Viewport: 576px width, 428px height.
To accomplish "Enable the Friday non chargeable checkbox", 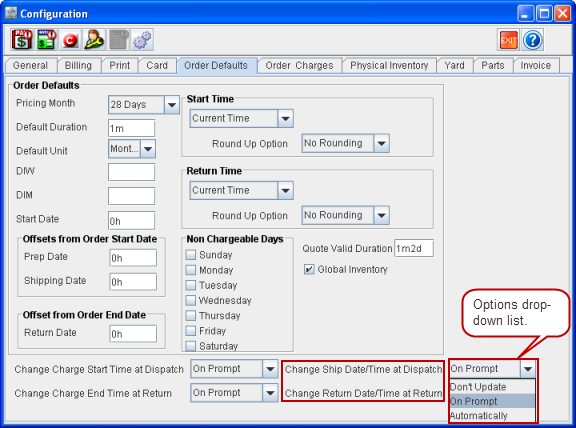I will [x=191, y=331].
